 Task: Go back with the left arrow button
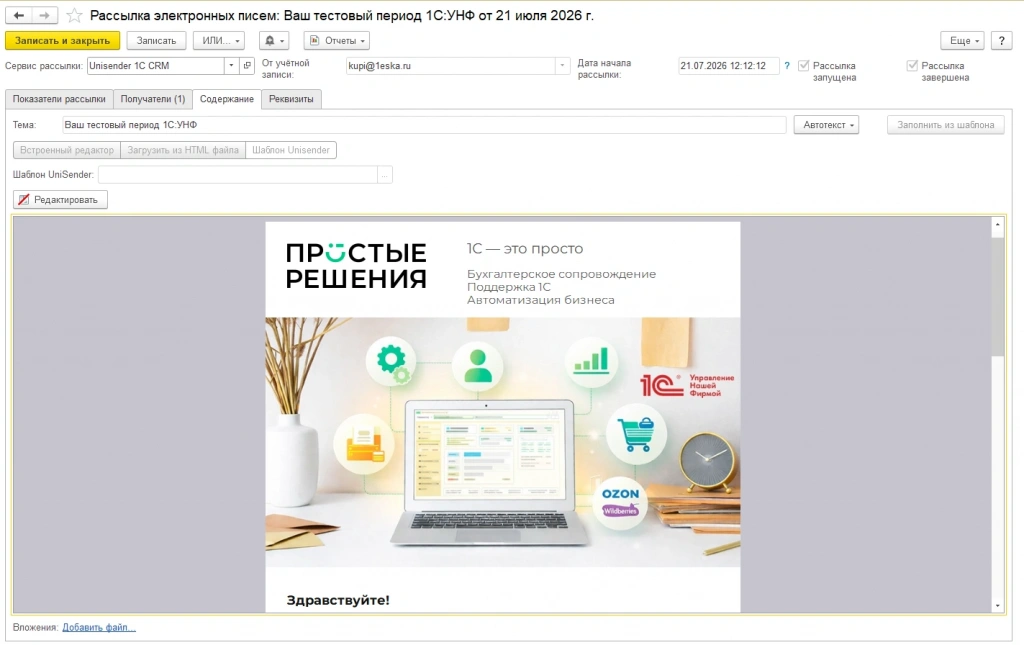19,15
